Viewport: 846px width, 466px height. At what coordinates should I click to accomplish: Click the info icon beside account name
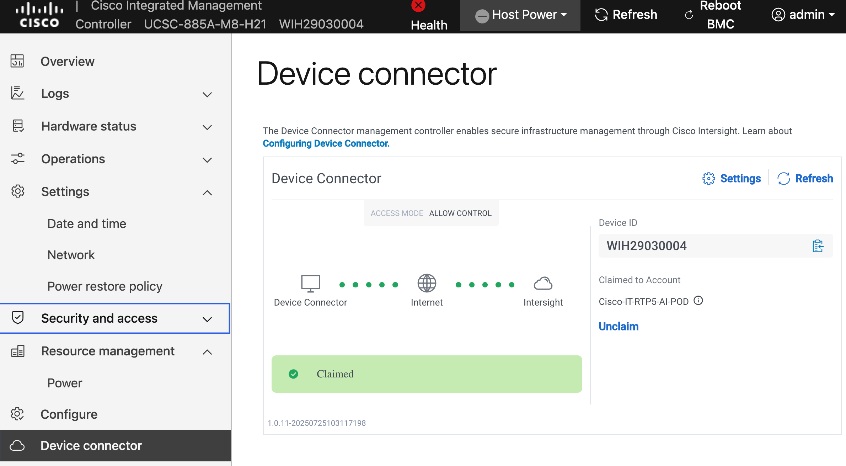698,301
